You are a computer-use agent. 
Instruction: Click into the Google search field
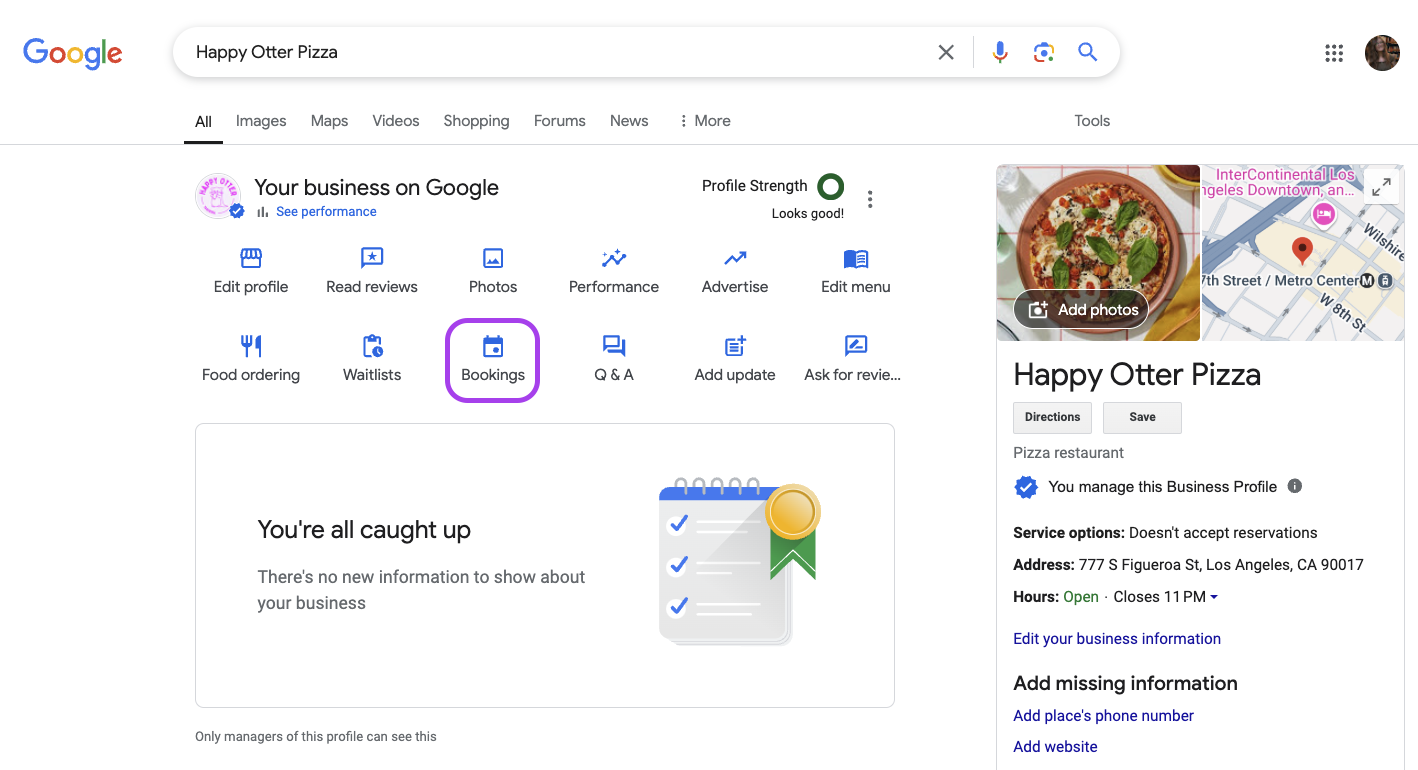(560, 52)
